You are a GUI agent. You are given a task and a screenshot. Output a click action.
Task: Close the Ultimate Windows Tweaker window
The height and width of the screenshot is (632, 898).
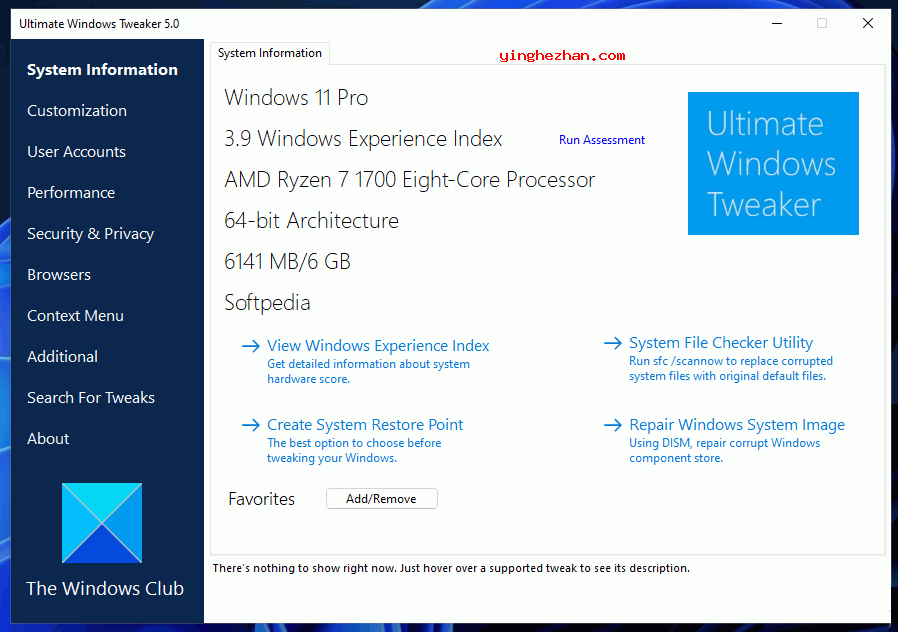pyautogui.click(x=868, y=23)
